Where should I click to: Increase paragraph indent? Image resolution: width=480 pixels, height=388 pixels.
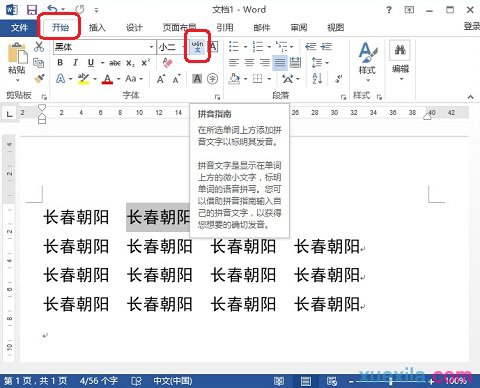point(326,46)
